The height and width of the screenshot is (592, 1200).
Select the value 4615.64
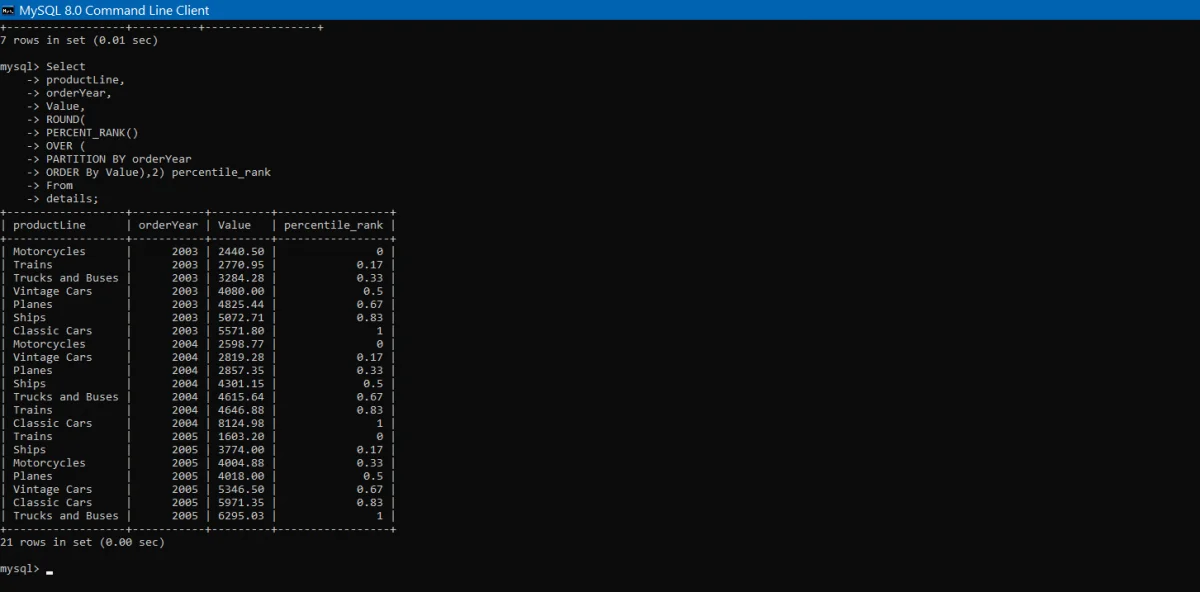point(241,397)
